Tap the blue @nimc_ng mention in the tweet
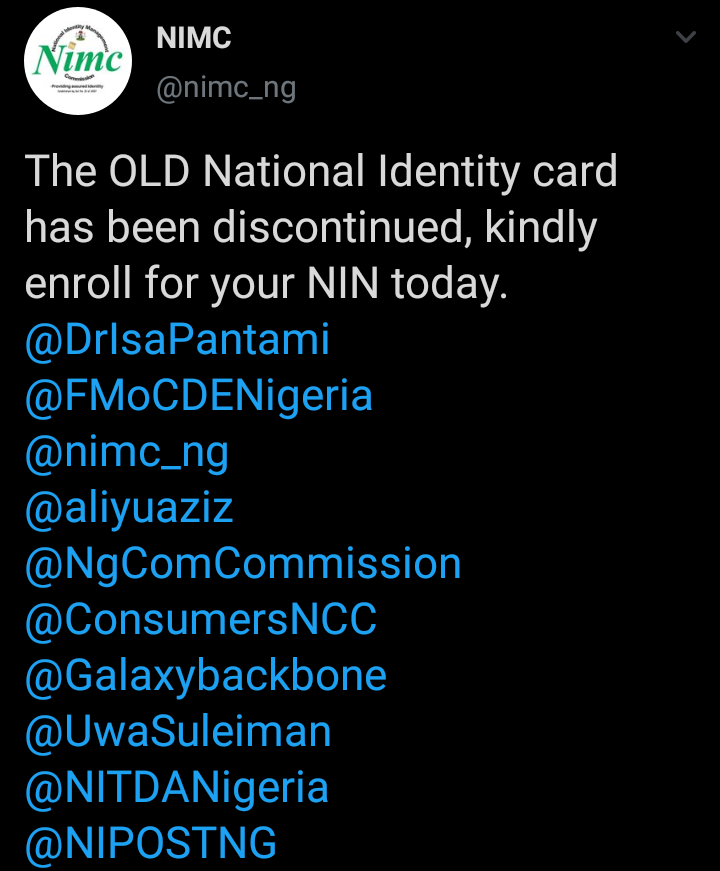Viewport: 720px width, 871px height. coord(127,453)
